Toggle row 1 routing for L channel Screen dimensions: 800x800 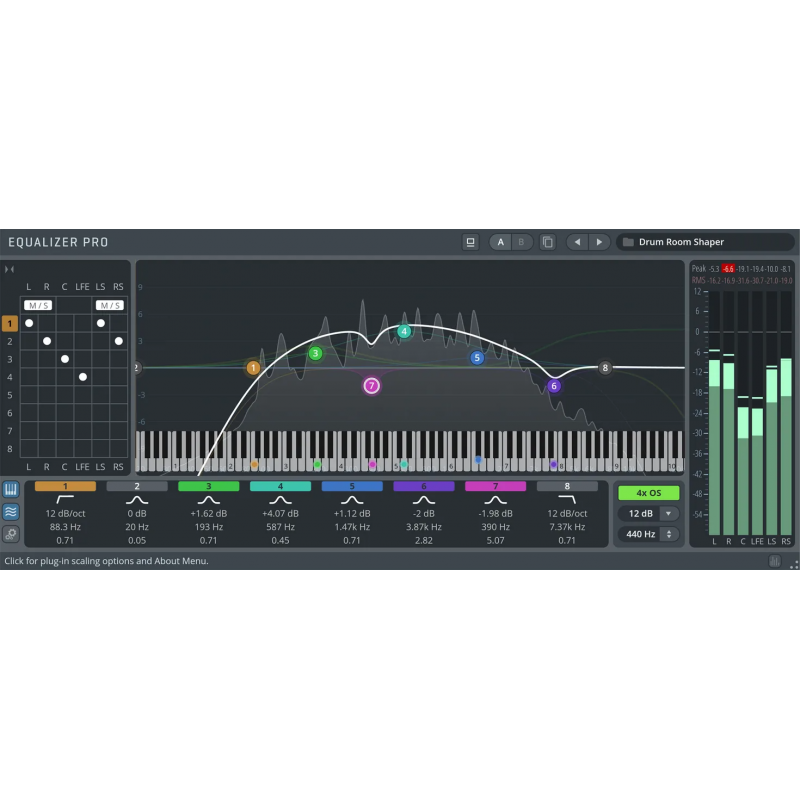[29, 323]
